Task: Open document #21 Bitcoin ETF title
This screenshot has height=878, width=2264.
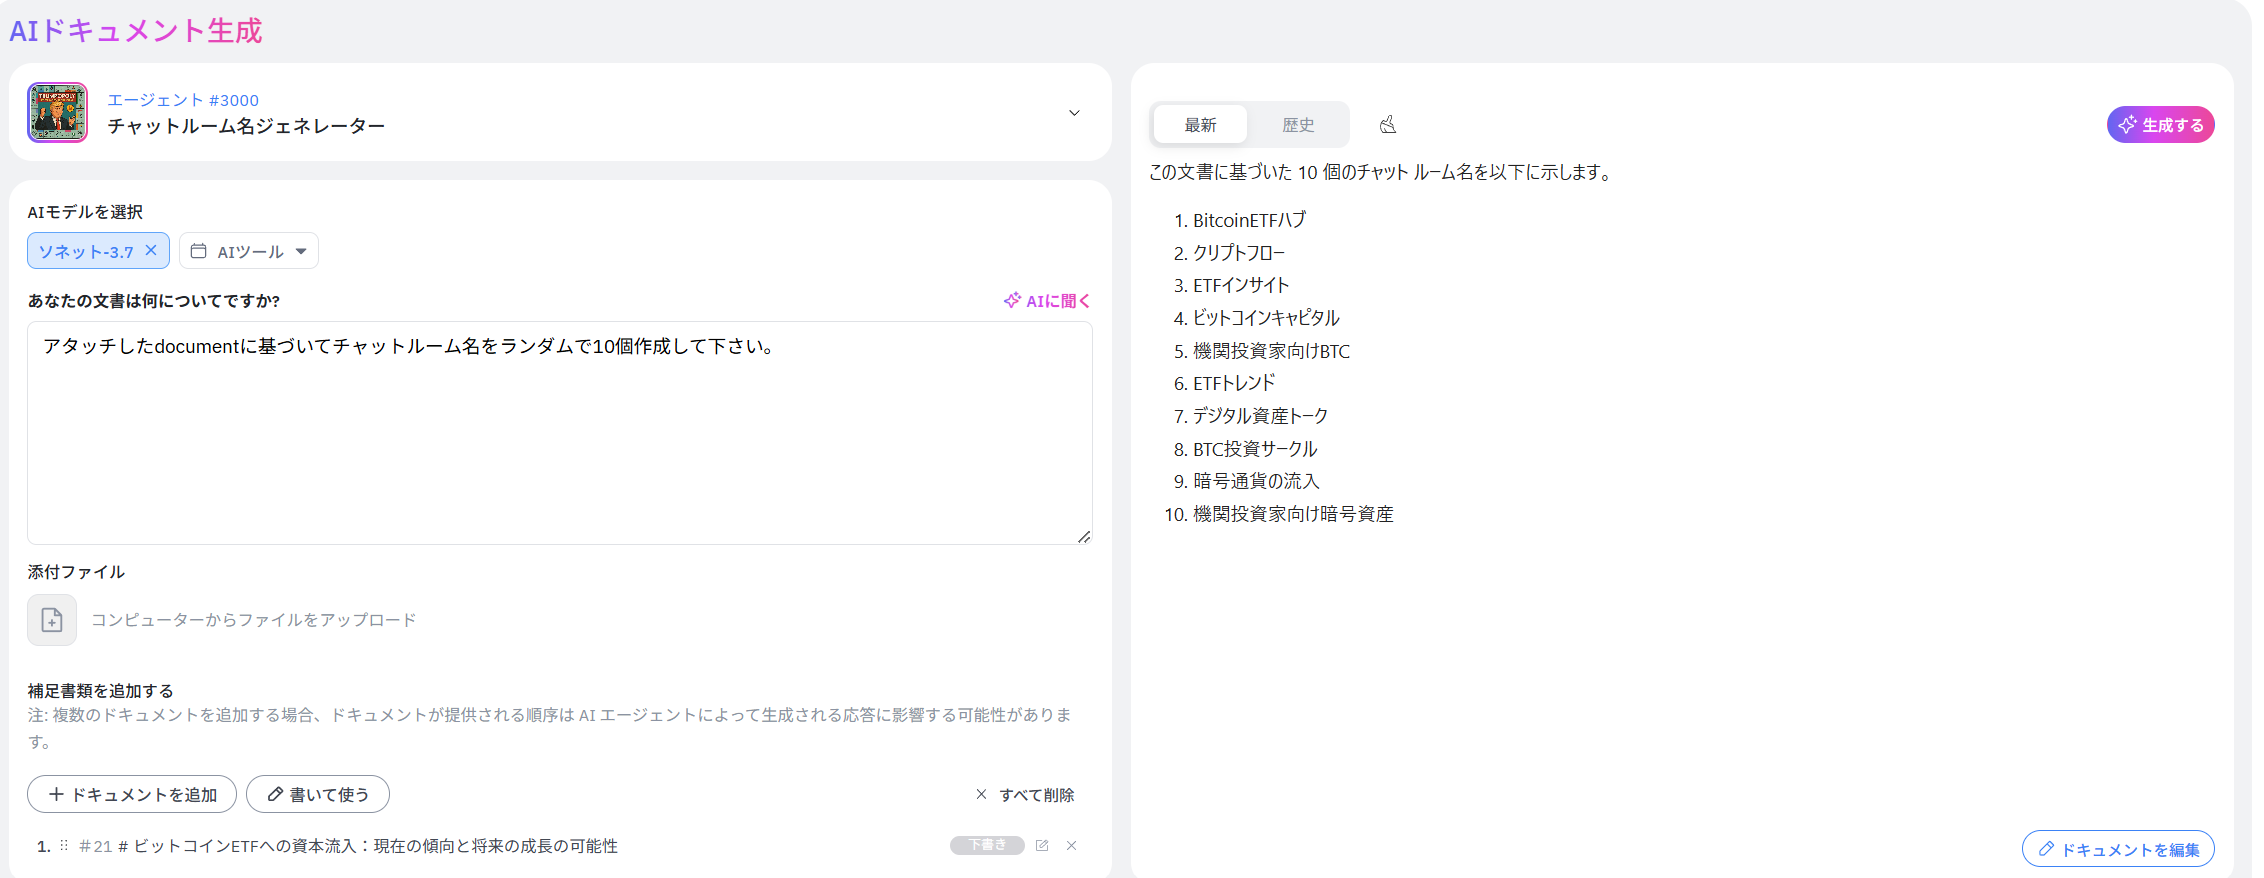Action: tap(375, 846)
